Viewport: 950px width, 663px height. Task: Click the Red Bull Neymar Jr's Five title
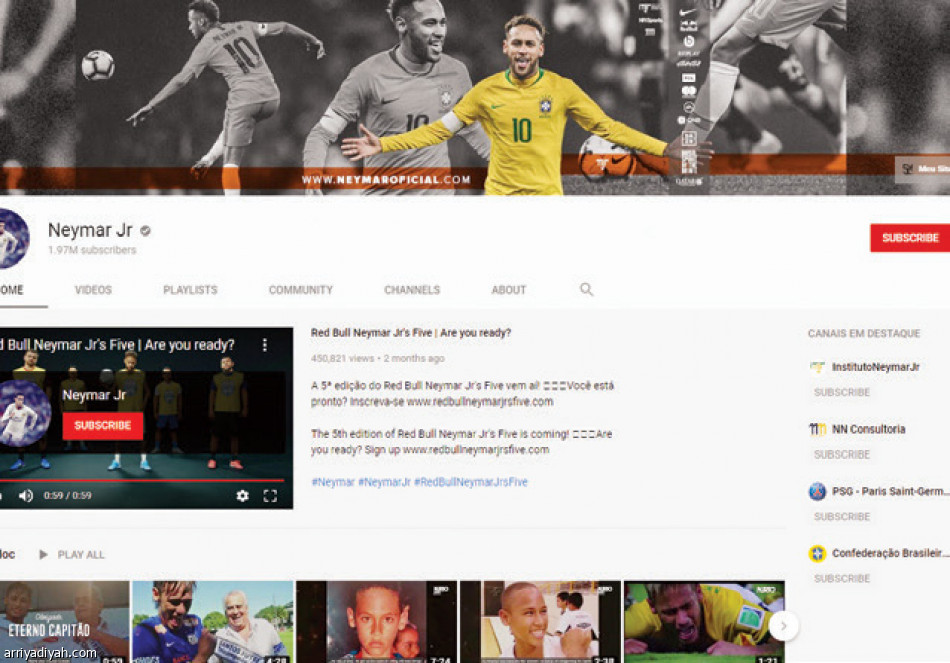point(411,333)
